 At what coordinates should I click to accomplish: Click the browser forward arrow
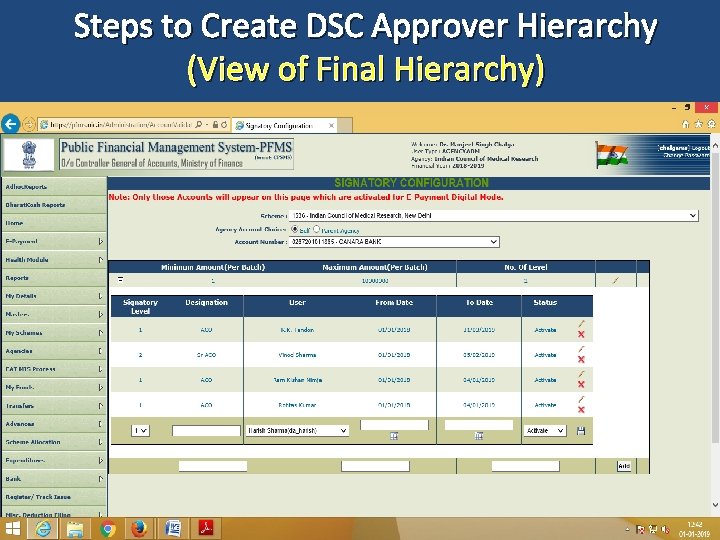(28, 124)
